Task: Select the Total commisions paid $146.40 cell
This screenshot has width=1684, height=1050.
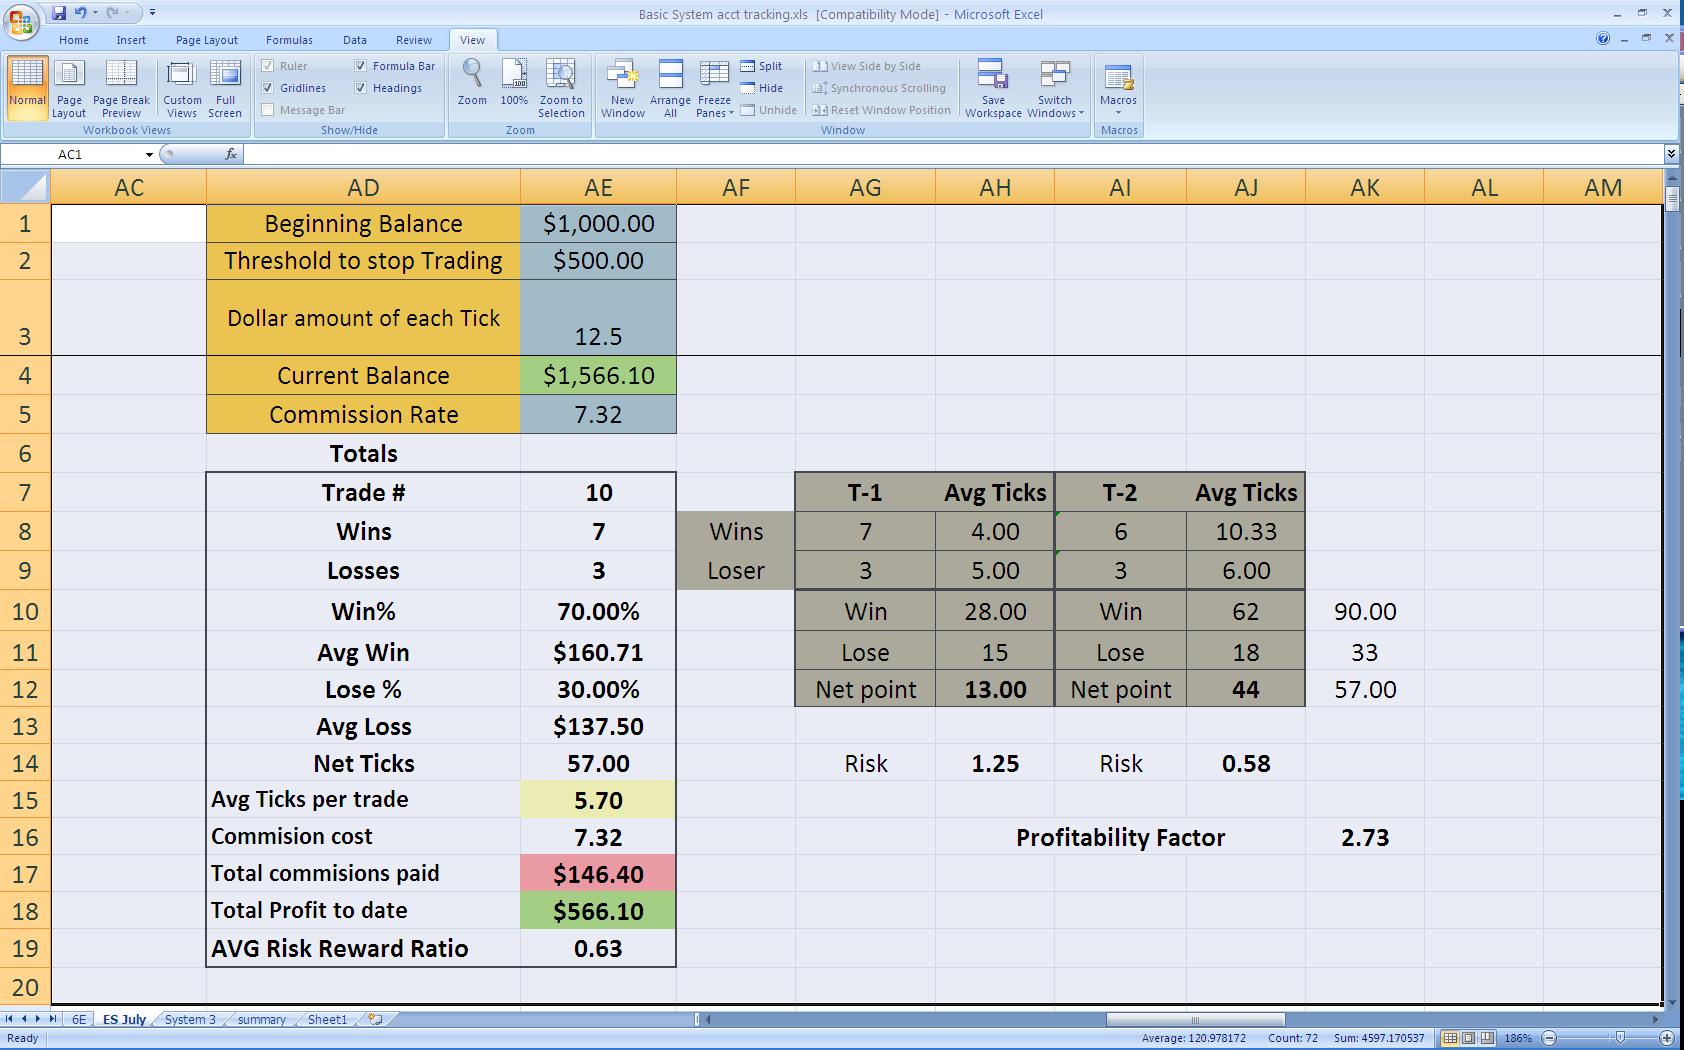Action: click(x=598, y=874)
